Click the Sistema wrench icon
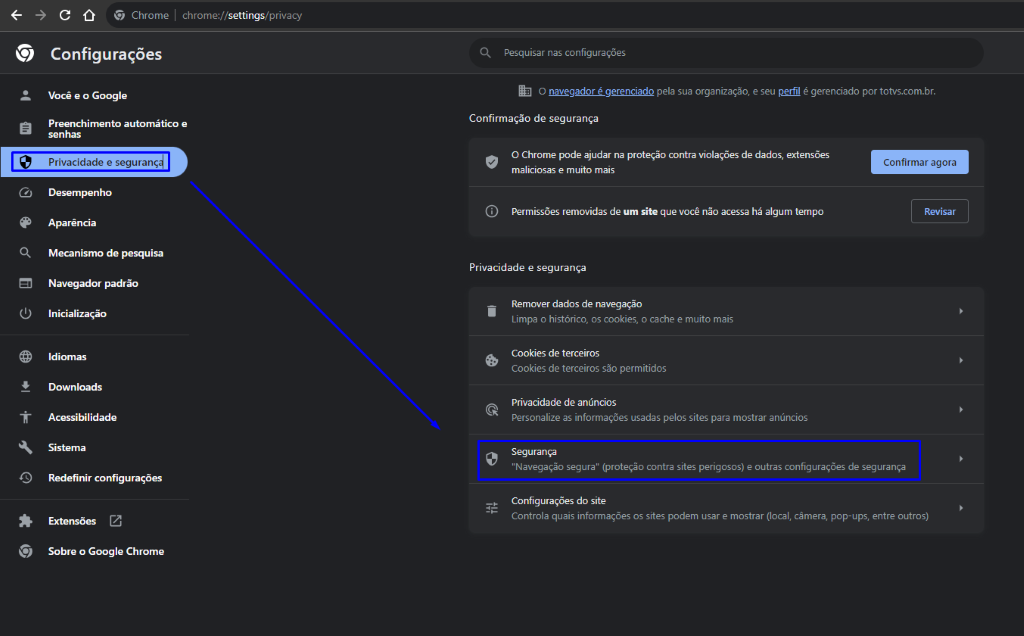Screen dimensions: 1024x636 tap(26, 448)
